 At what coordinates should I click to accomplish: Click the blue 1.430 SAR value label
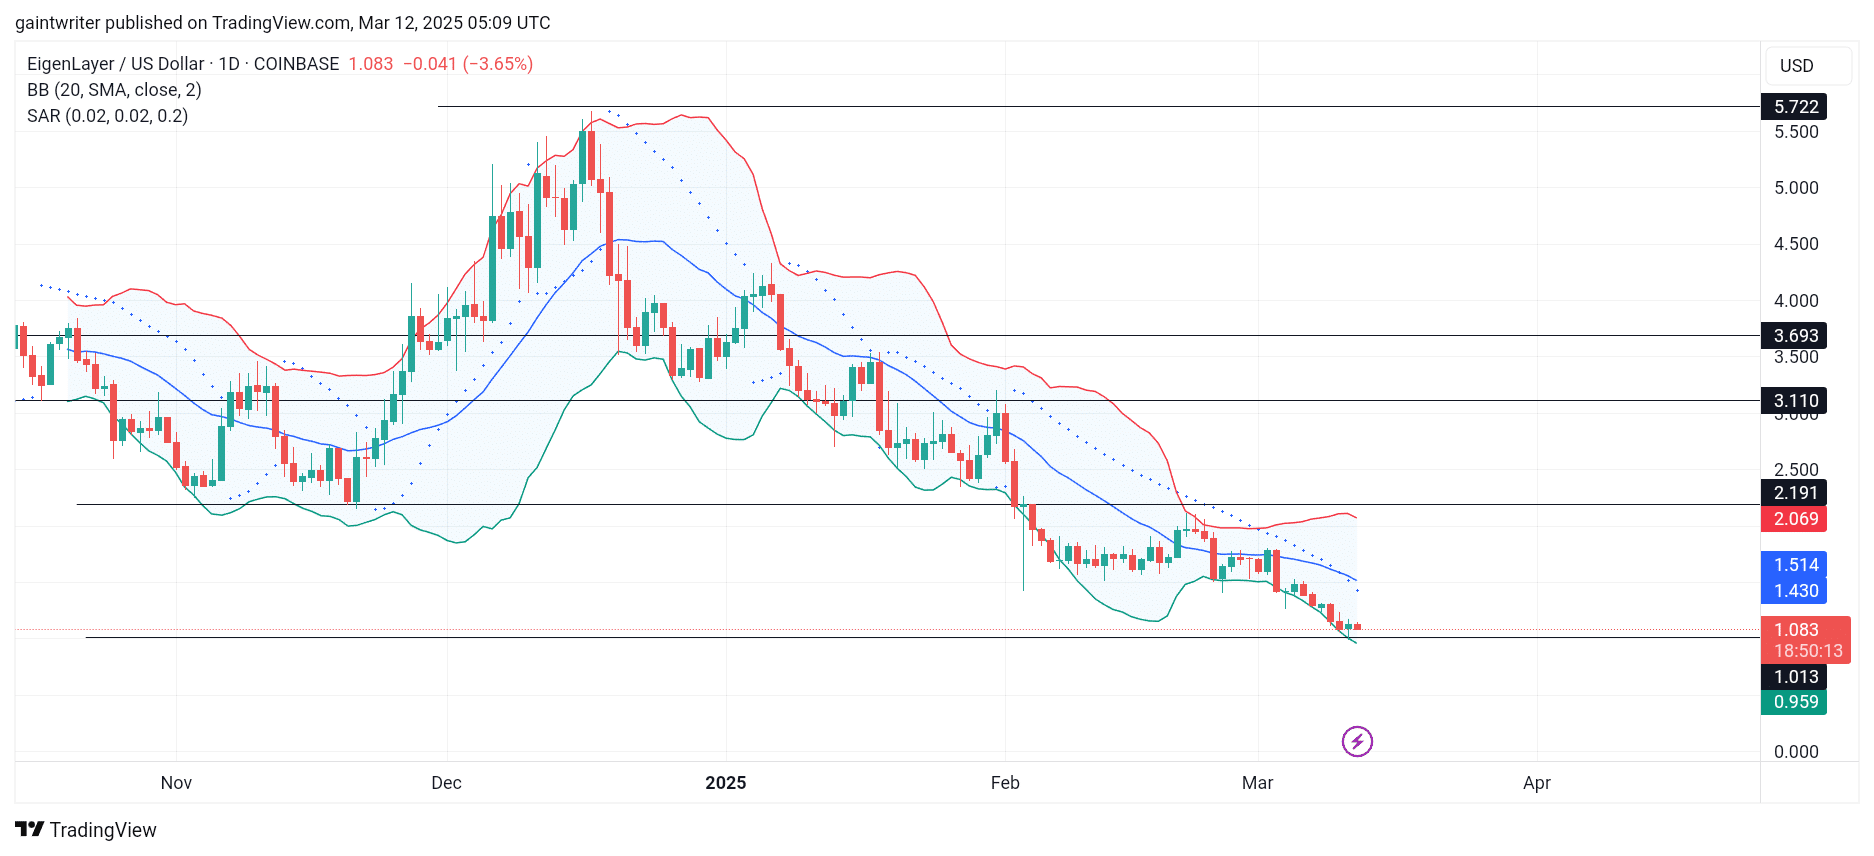click(x=1794, y=591)
